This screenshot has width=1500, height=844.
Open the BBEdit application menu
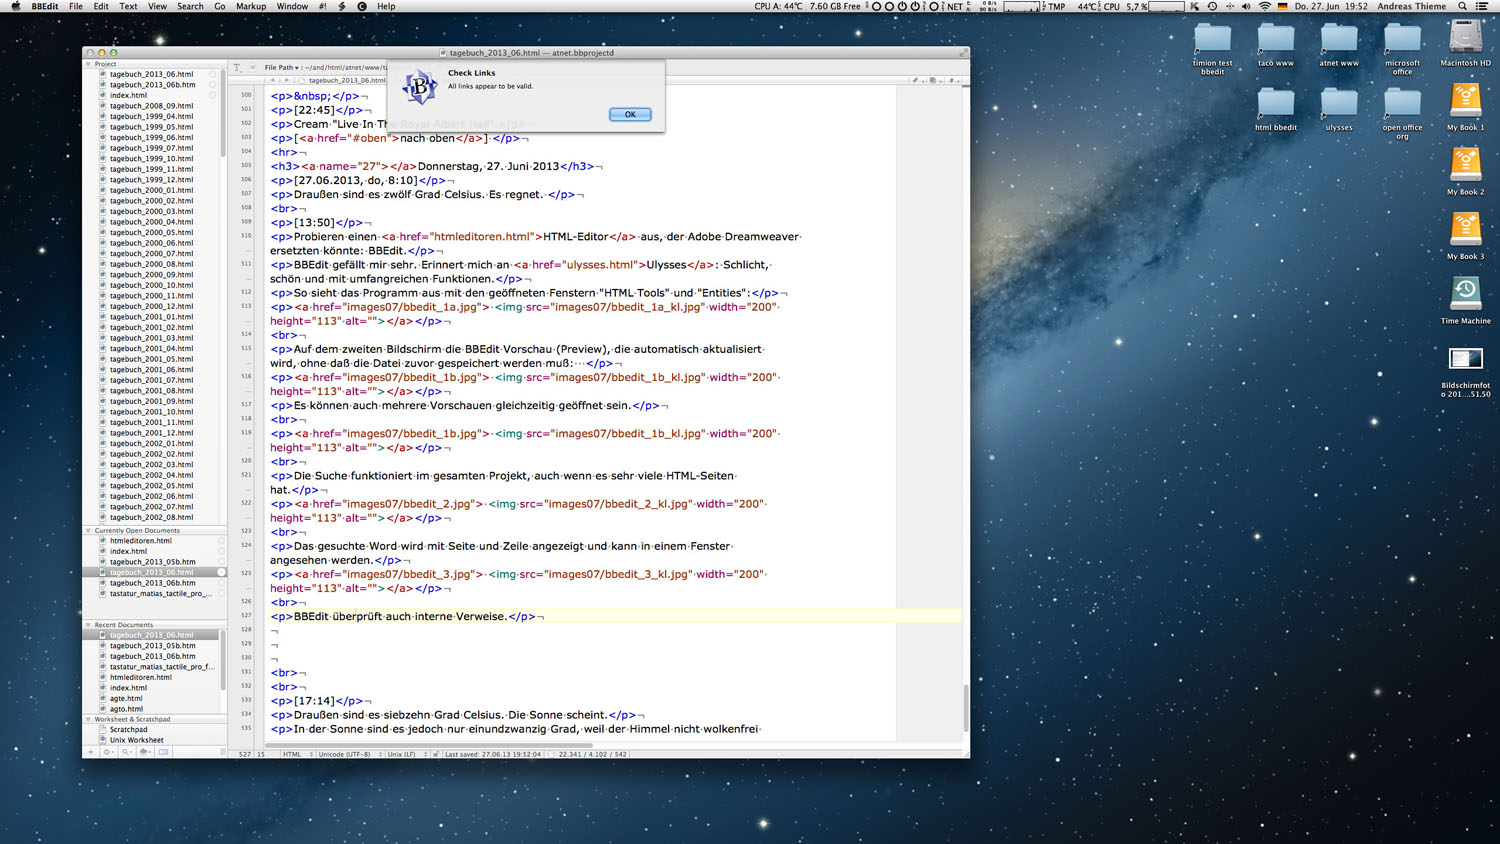point(44,6)
